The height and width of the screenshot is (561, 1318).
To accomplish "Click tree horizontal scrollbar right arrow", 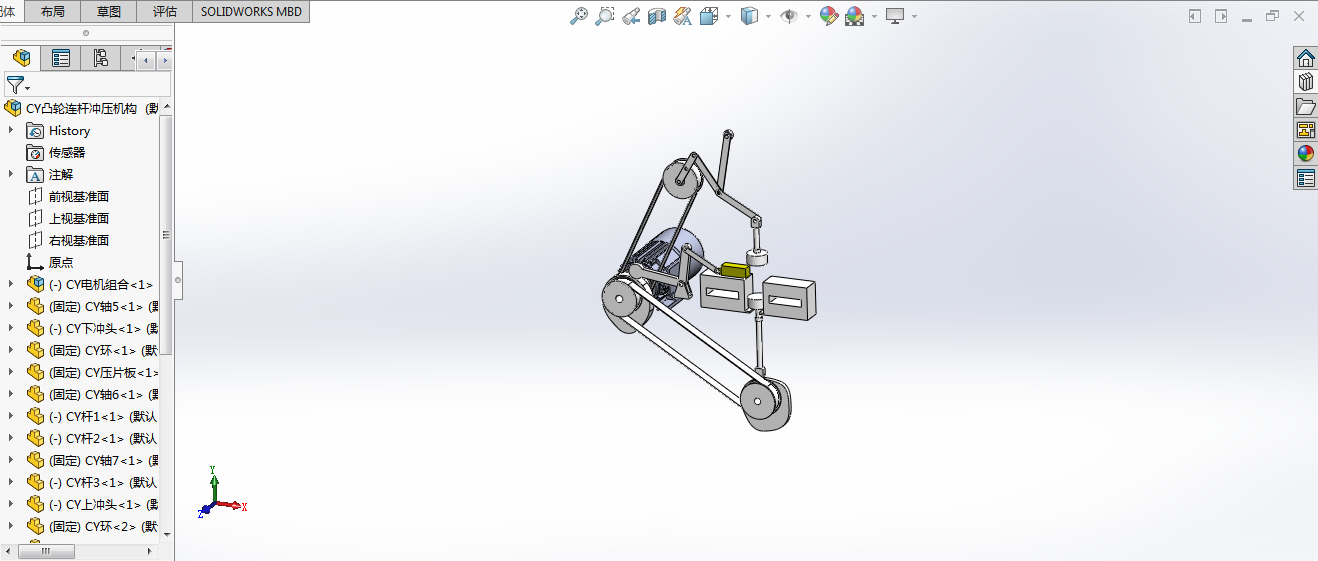I will (x=151, y=550).
